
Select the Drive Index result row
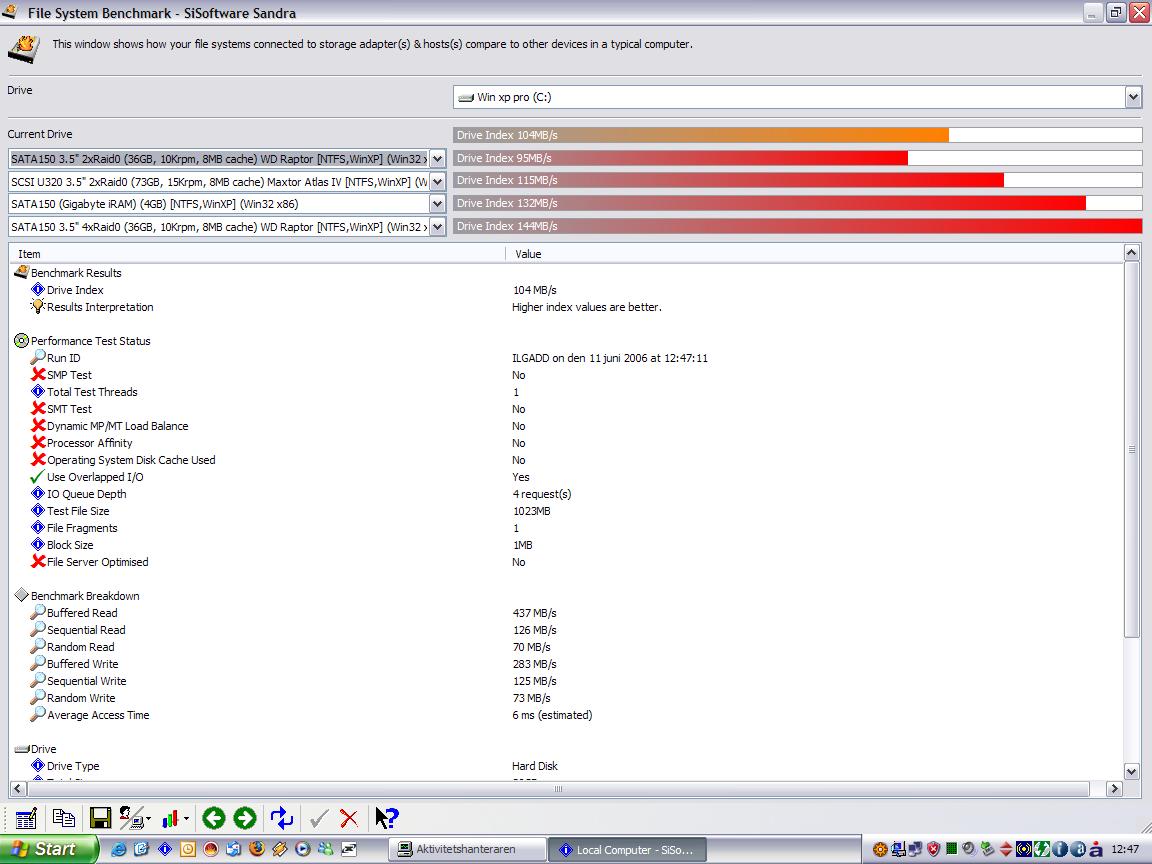coord(566,289)
